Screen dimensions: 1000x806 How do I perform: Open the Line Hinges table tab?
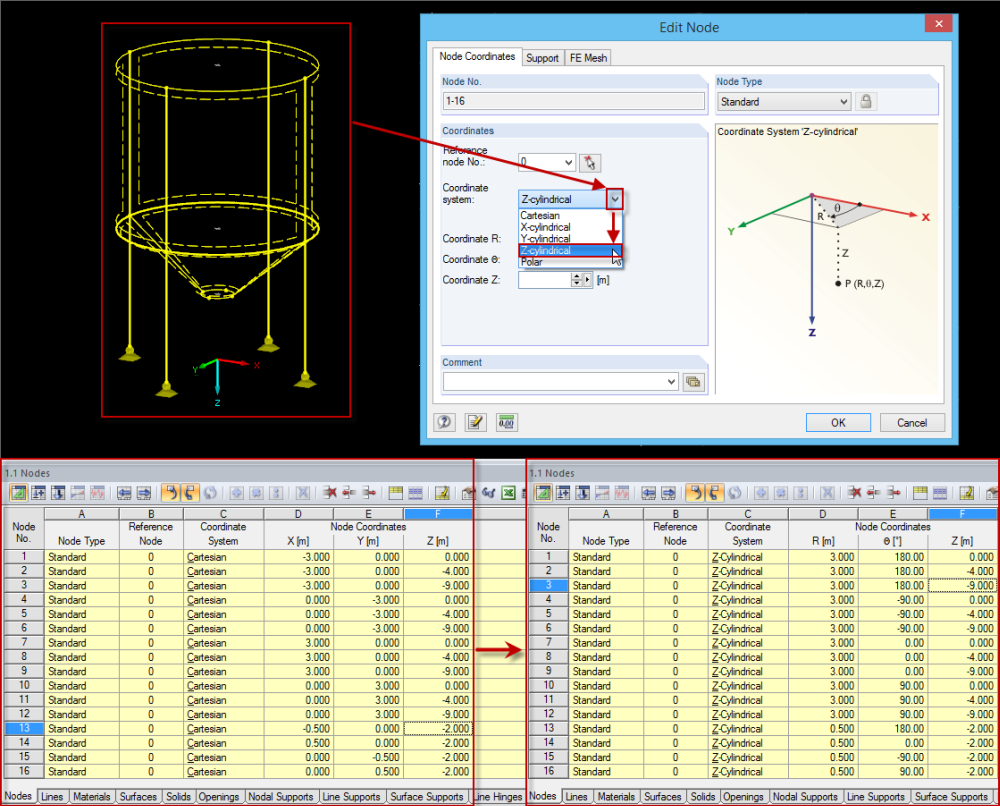[497, 797]
